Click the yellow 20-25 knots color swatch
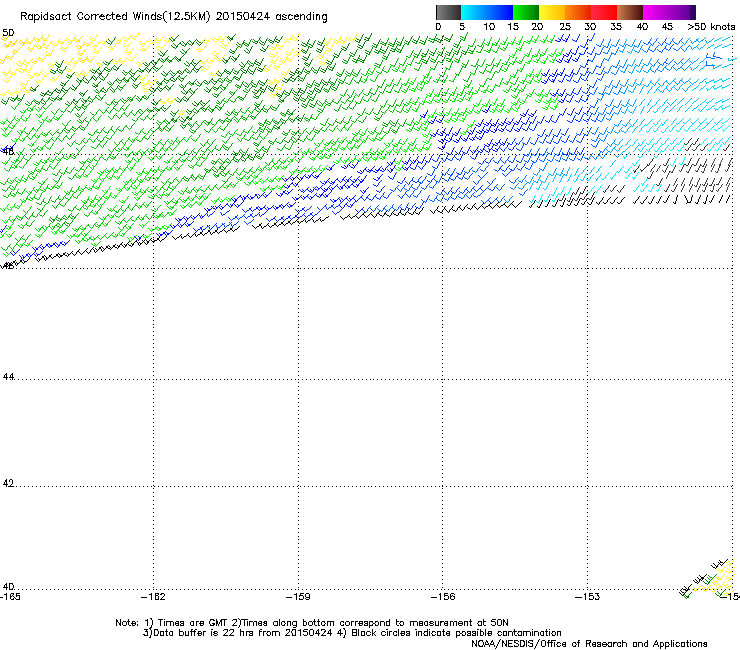 click(x=552, y=12)
